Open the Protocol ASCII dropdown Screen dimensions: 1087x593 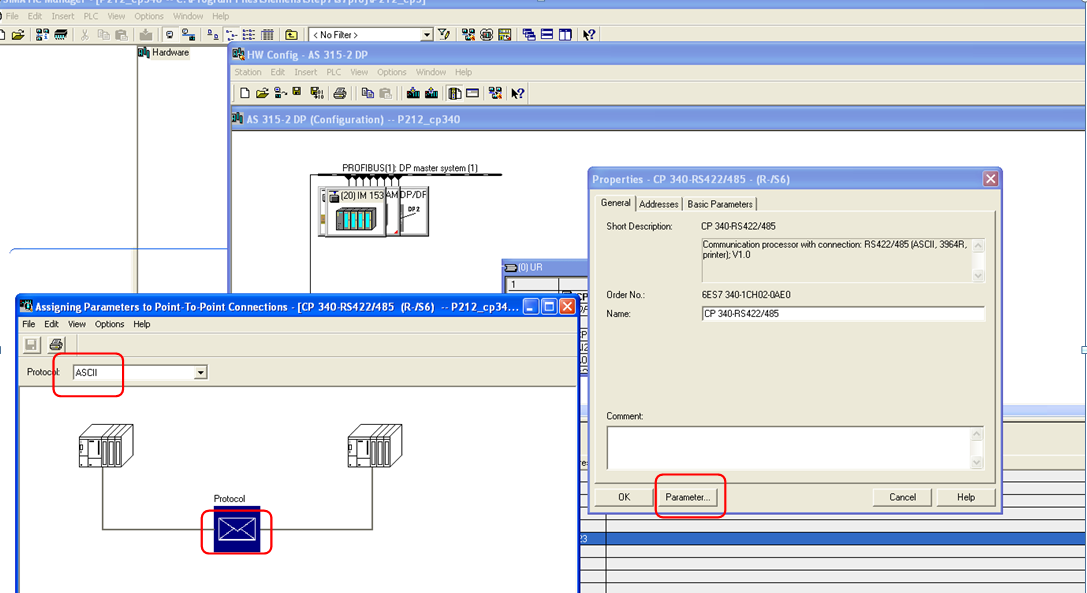point(200,372)
